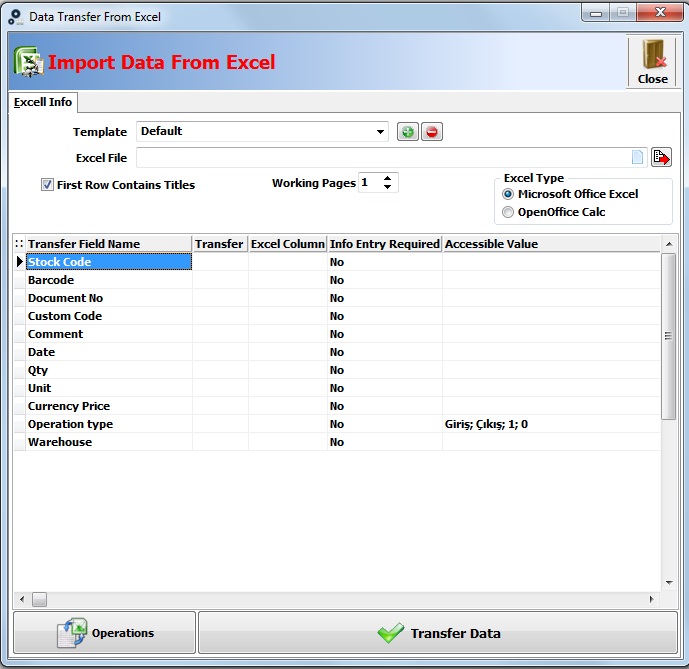Click the vertical scrollbar up arrow

(x=669, y=244)
